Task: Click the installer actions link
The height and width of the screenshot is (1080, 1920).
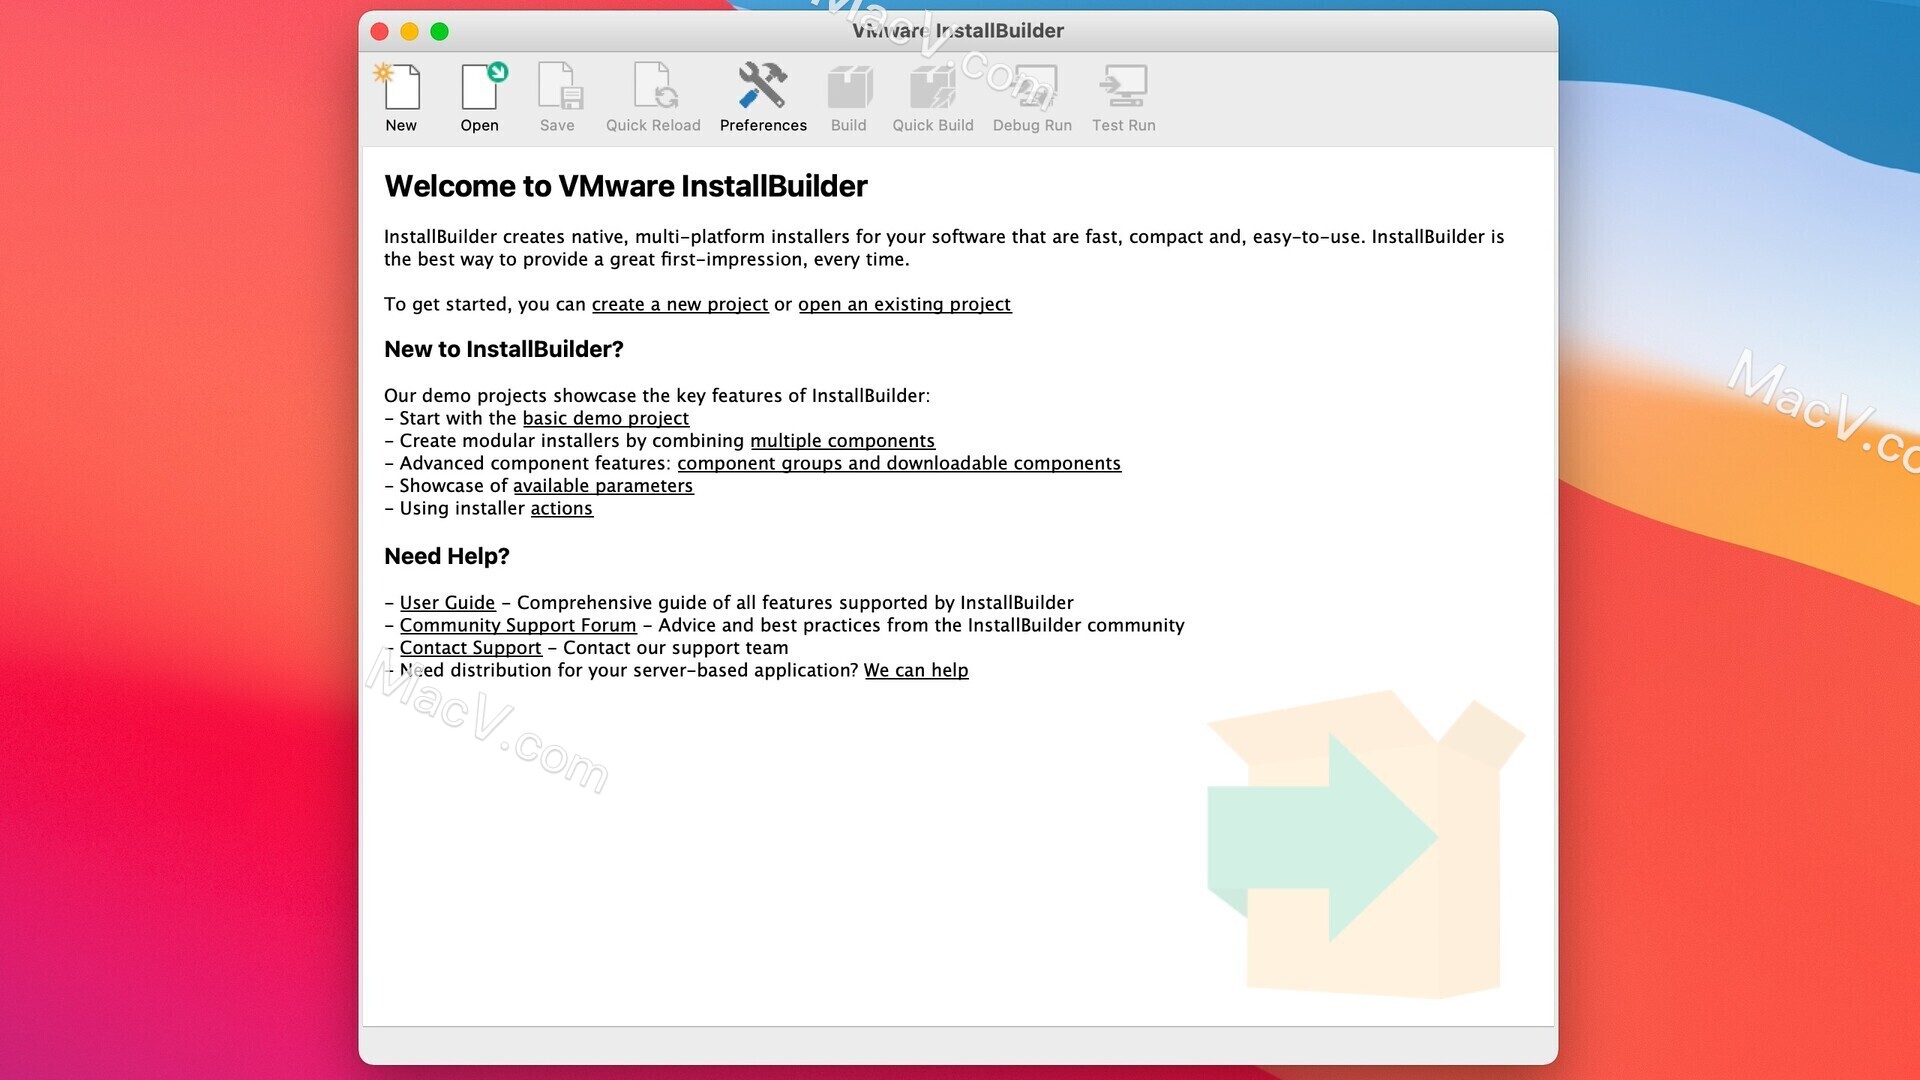Action: tap(561, 508)
